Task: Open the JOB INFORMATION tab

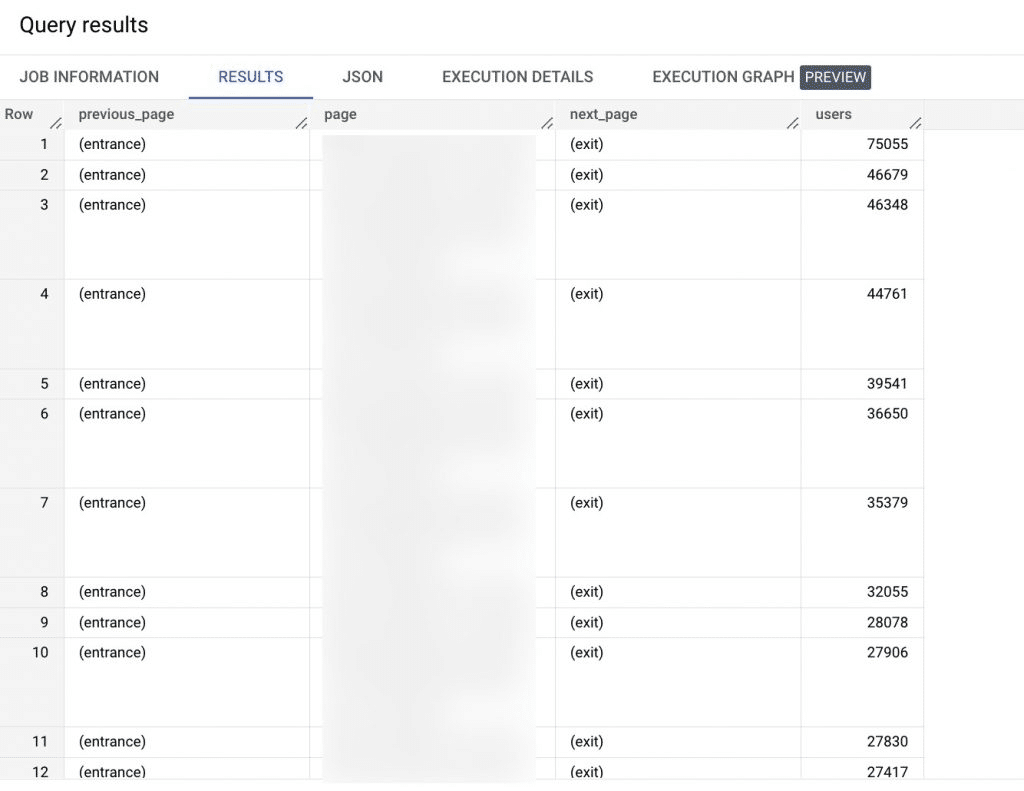Action: 89,77
